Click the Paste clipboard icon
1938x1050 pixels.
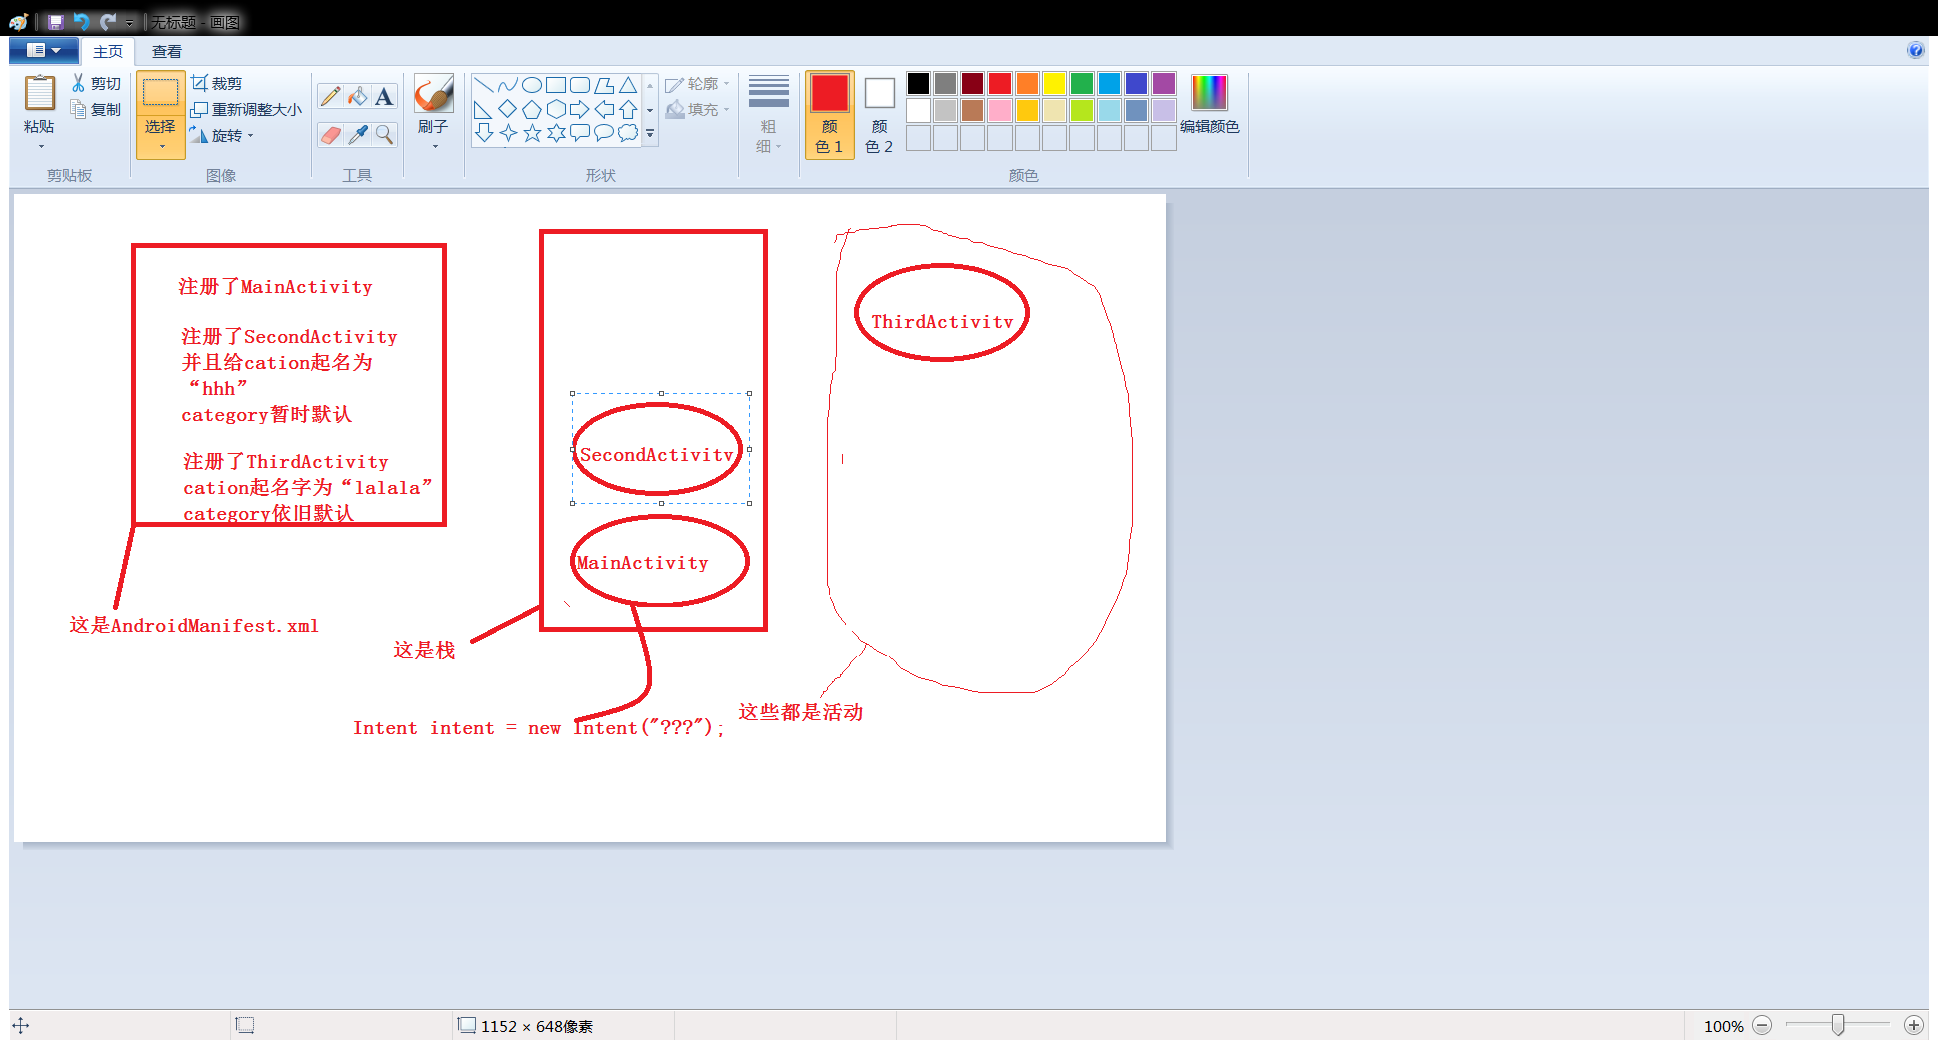40,93
